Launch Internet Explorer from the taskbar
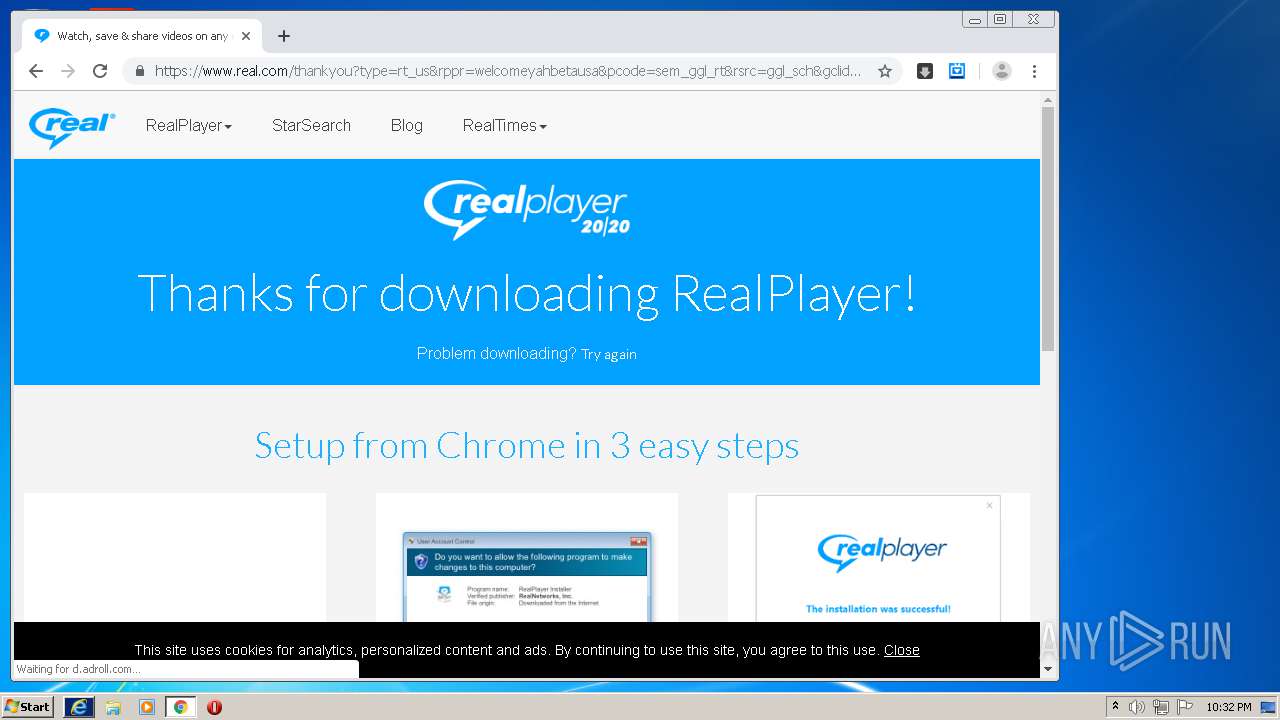Viewport: 1280px width, 720px height. coord(78,707)
